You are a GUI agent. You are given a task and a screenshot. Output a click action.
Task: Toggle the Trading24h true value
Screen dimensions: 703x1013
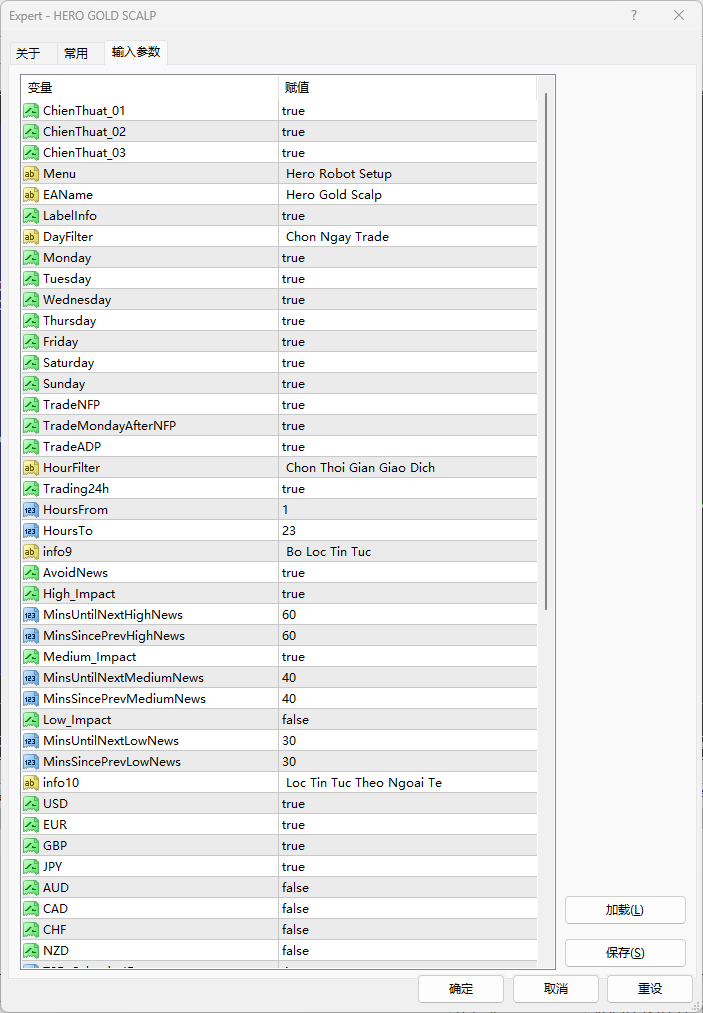pos(407,489)
